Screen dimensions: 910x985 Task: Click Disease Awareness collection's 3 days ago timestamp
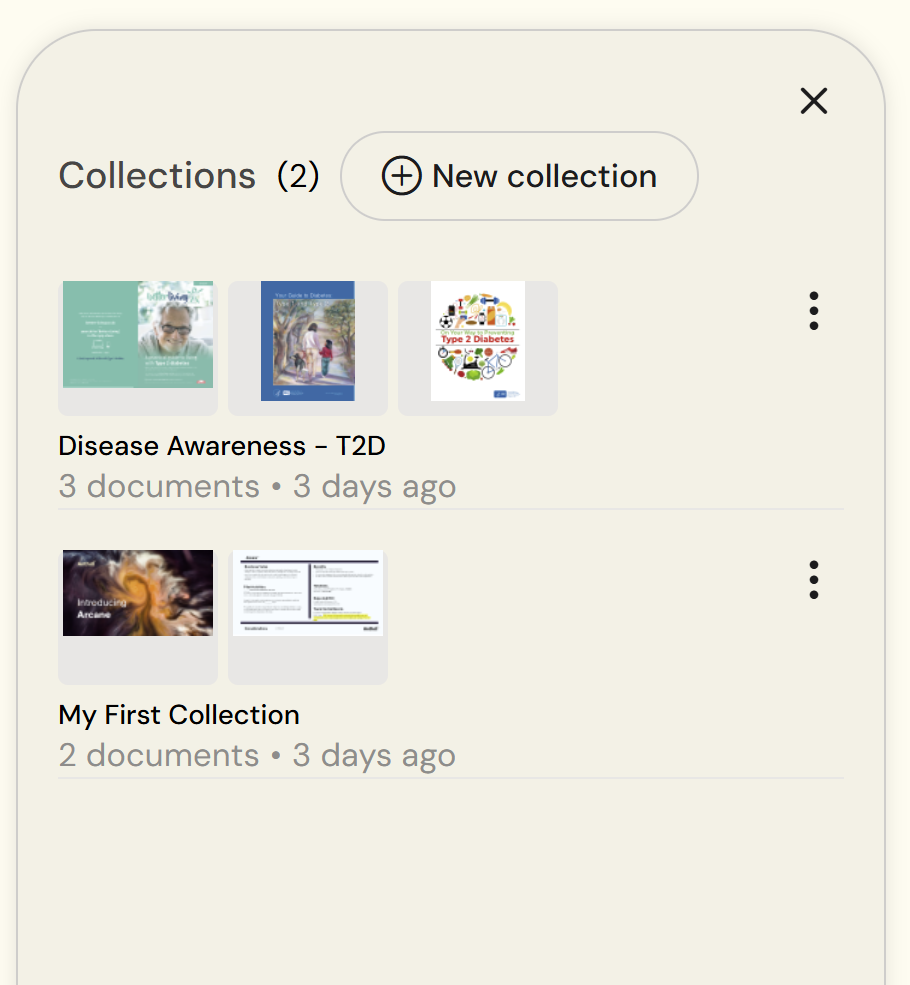[x=374, y=486]
